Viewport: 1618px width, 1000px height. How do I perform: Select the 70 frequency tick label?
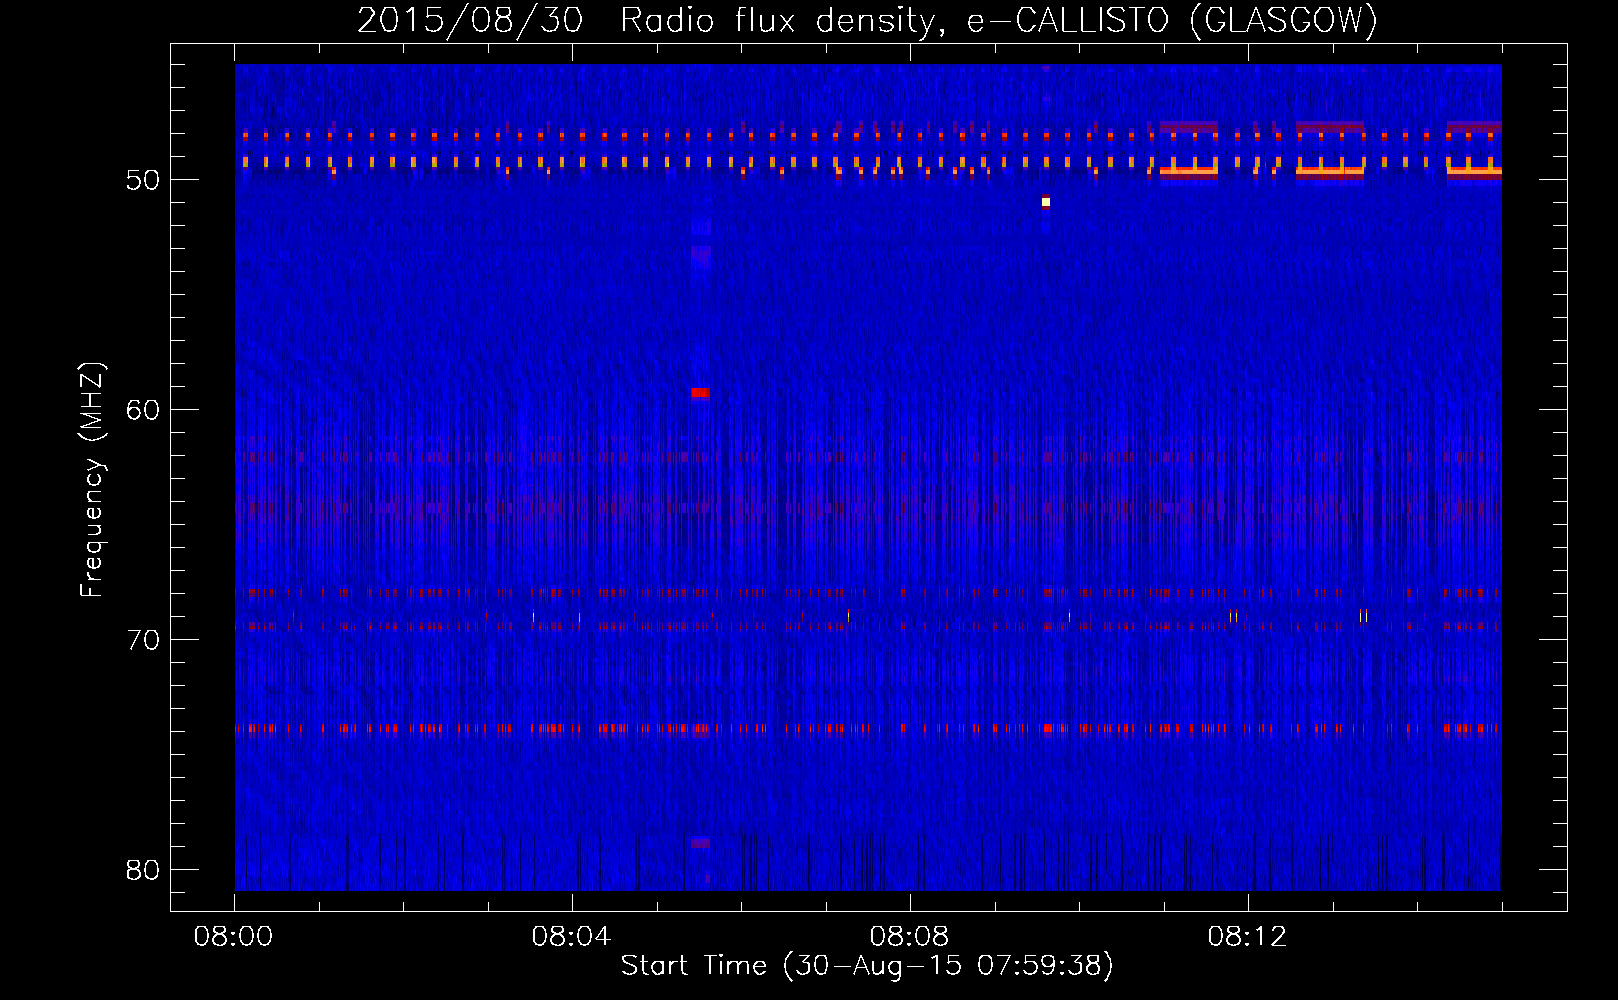coord(143,640)
